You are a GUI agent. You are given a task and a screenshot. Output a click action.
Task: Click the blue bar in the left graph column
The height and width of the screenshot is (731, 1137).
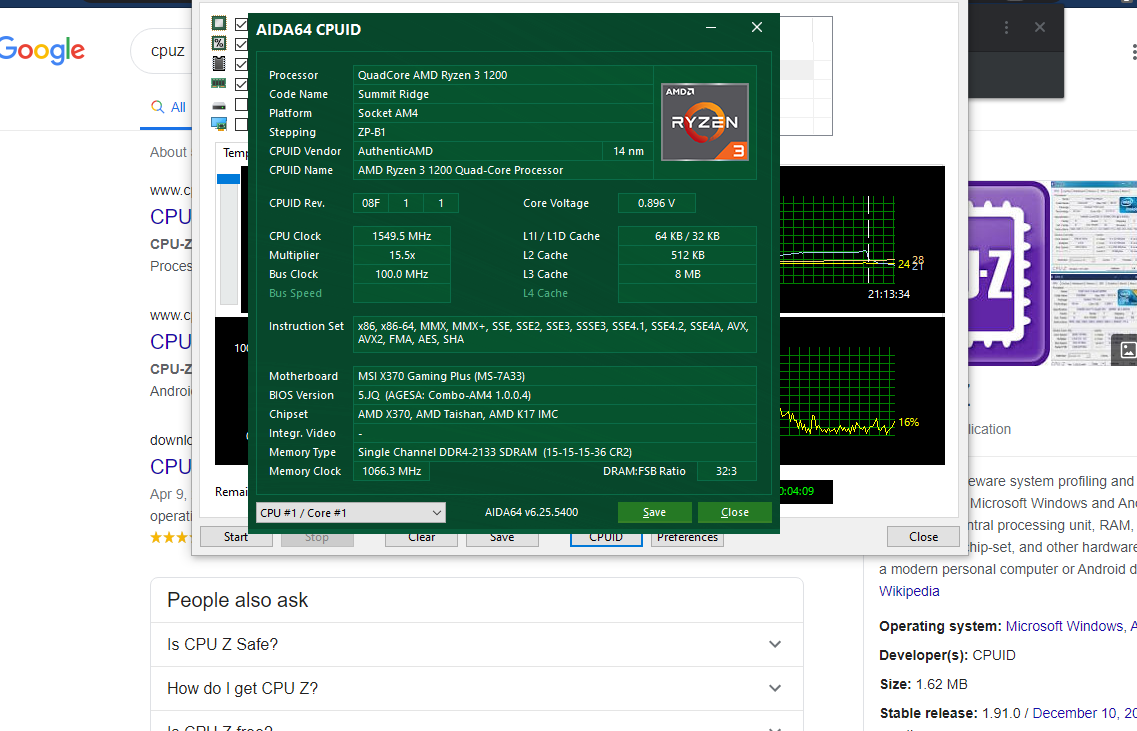coord(228,179)
